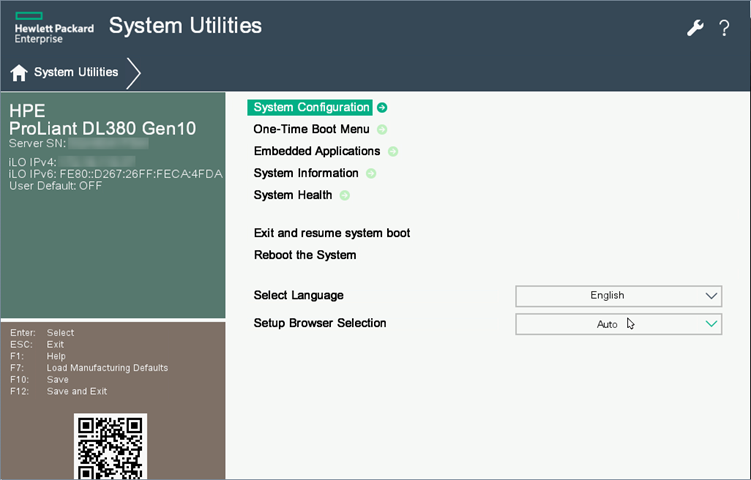Click the wrench settings icon
The height and width of the screenshot is (480, 751).
pos(695,28)
